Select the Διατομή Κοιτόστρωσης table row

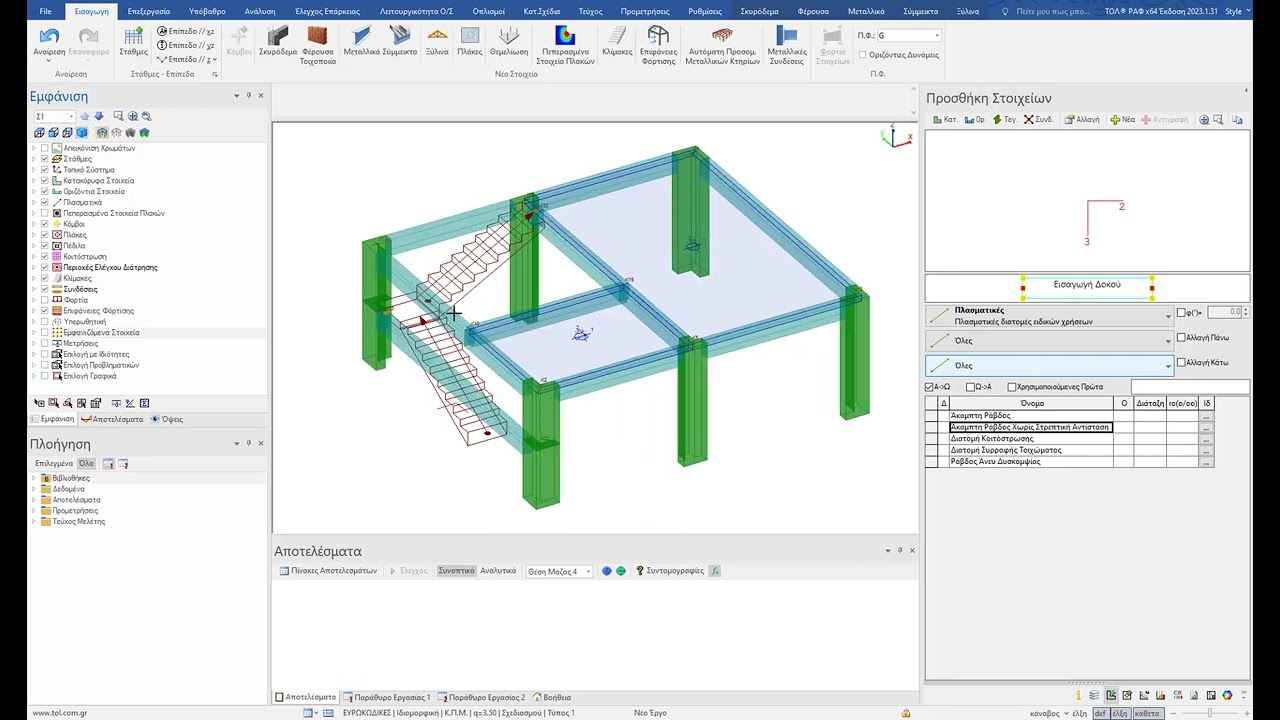click(x=1031, y=438)
